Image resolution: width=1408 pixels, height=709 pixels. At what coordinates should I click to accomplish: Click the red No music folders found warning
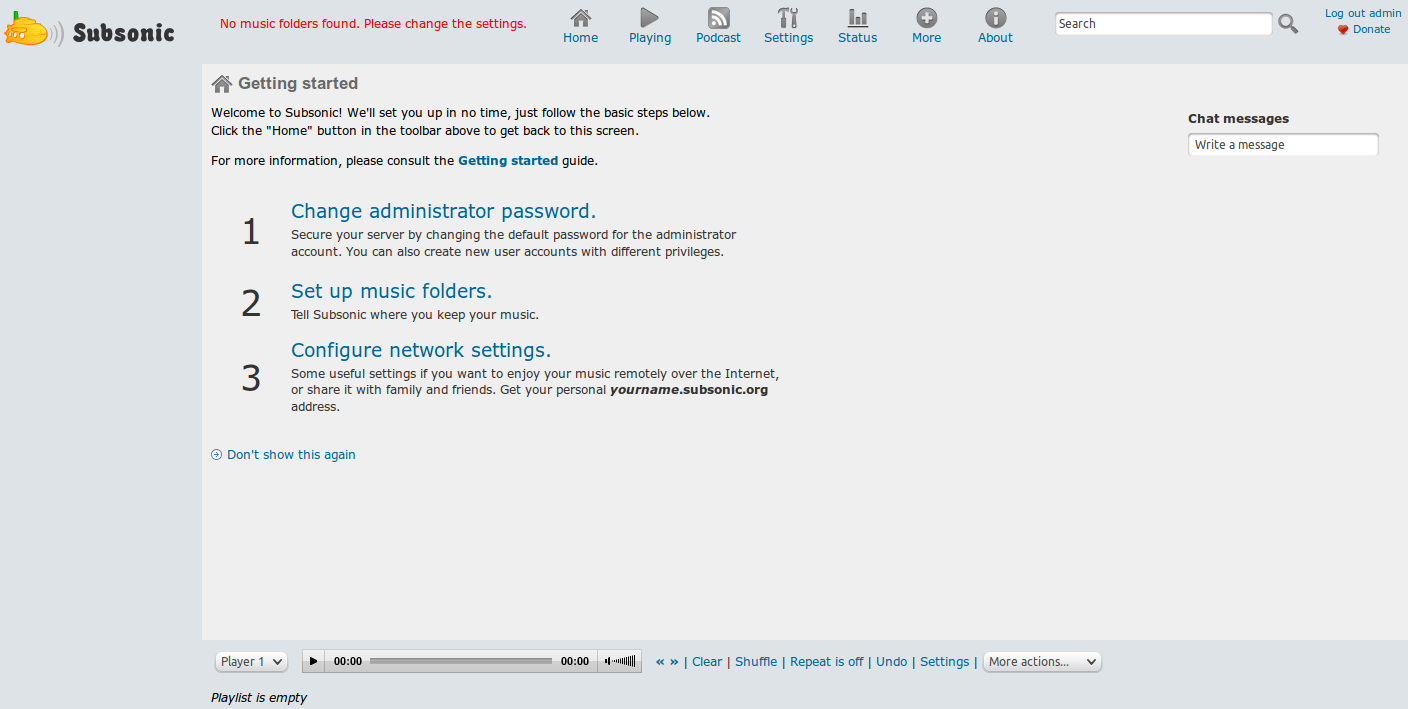pyautogui.click(x=373, y=23)
